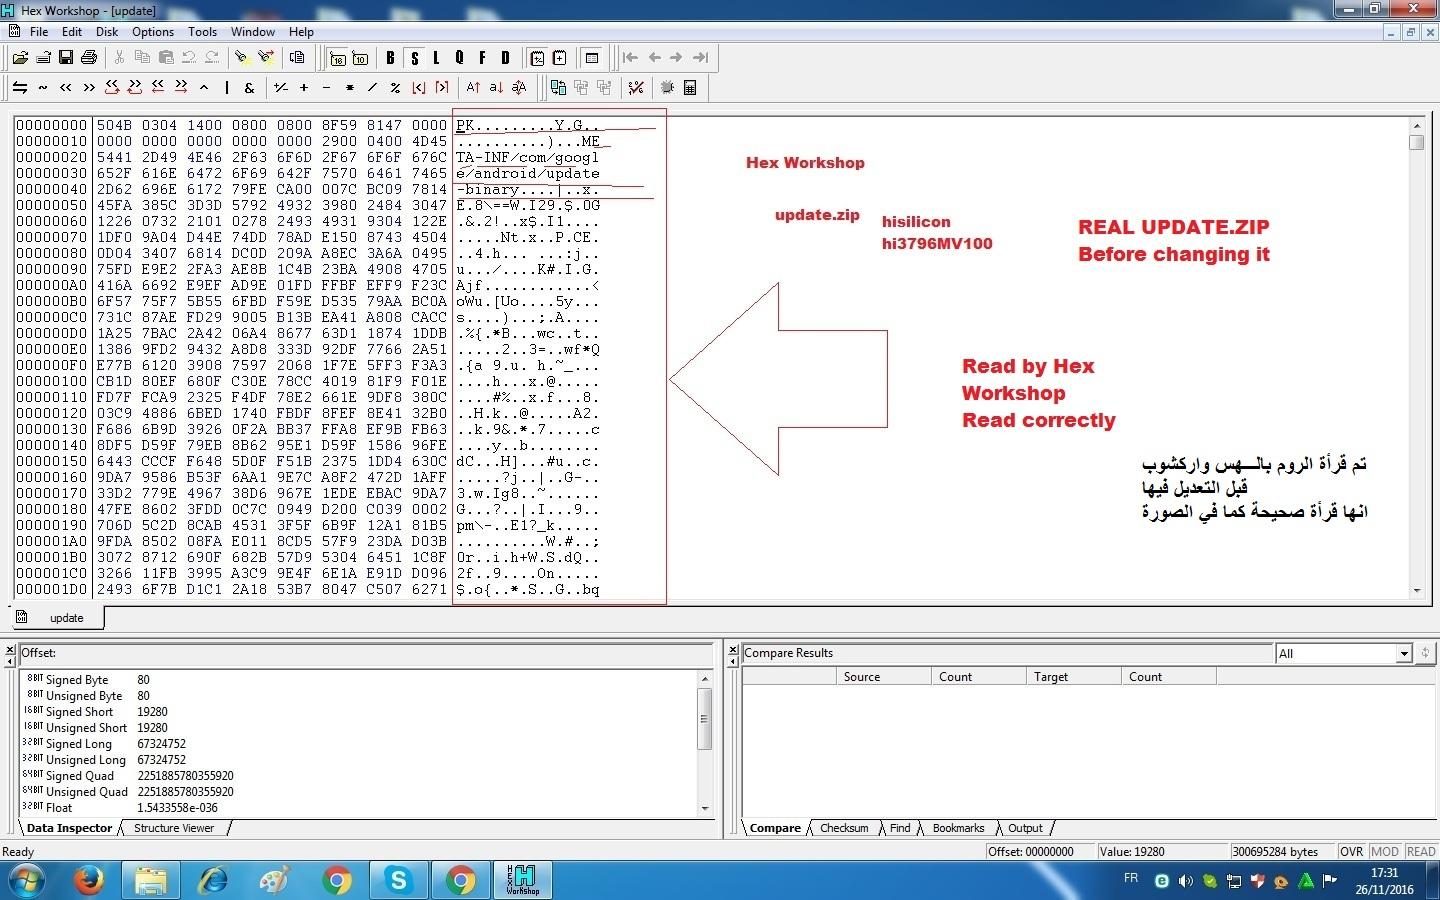Click the XOR caret operation icon

pos(204,88)
